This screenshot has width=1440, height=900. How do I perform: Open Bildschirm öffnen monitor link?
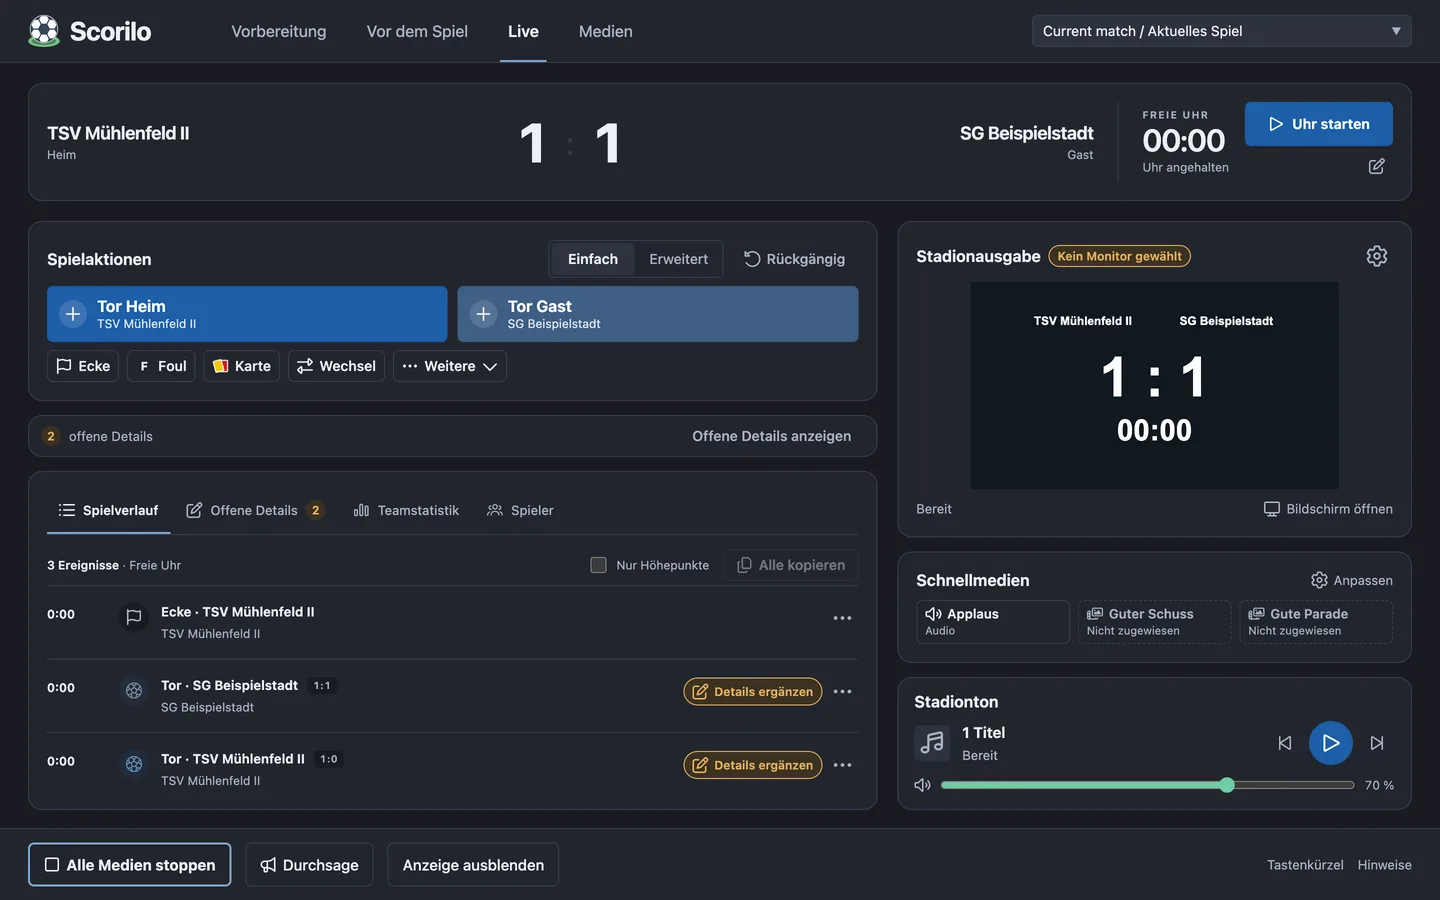click(x=1328, y=509)
